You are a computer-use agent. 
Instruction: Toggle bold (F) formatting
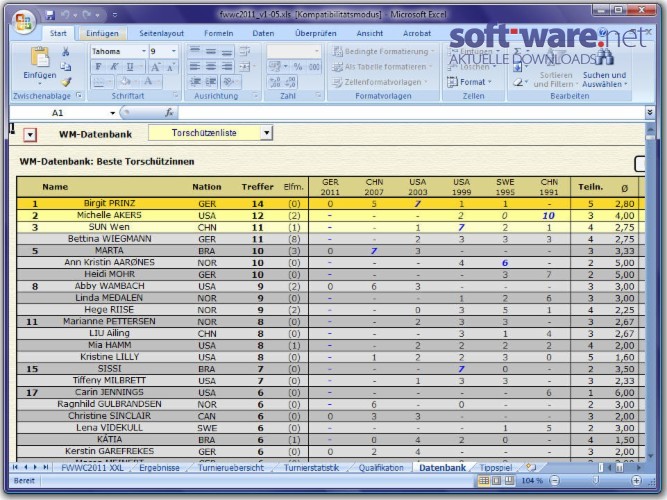[98, 66]
